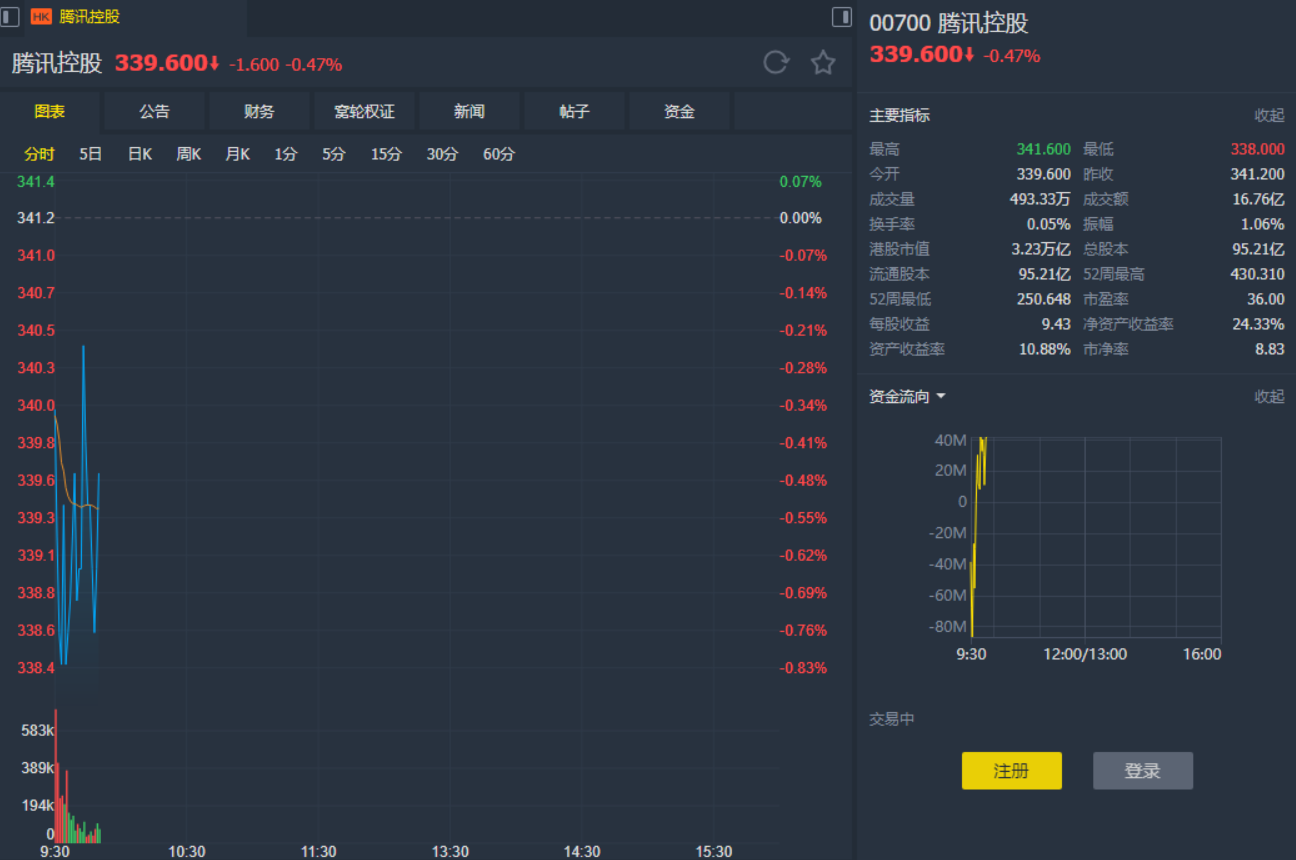Open the 公告 tab

(155, 112)
